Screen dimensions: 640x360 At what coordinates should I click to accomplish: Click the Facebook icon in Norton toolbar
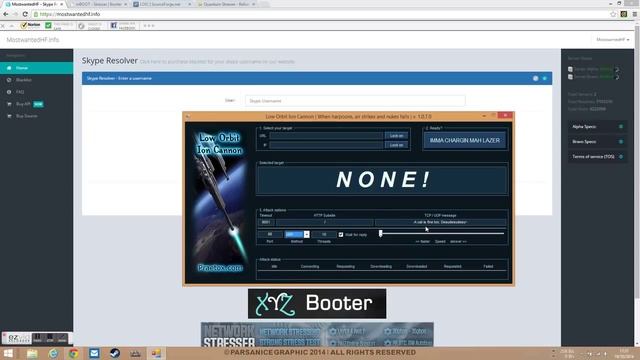114,25
